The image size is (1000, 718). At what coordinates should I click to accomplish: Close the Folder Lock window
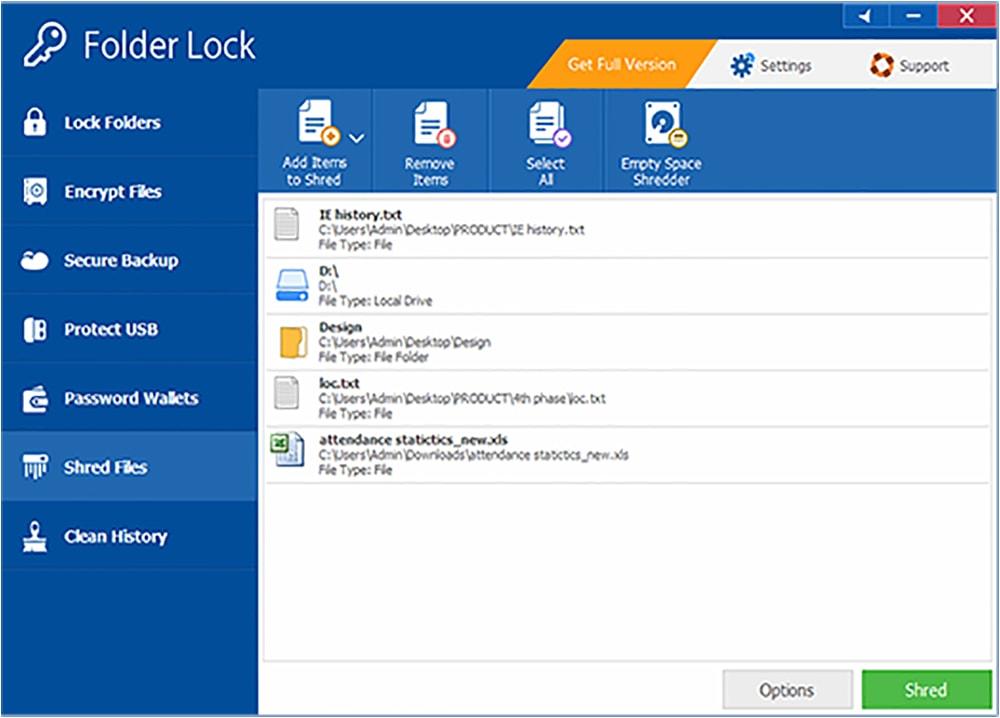click(967, 15)
